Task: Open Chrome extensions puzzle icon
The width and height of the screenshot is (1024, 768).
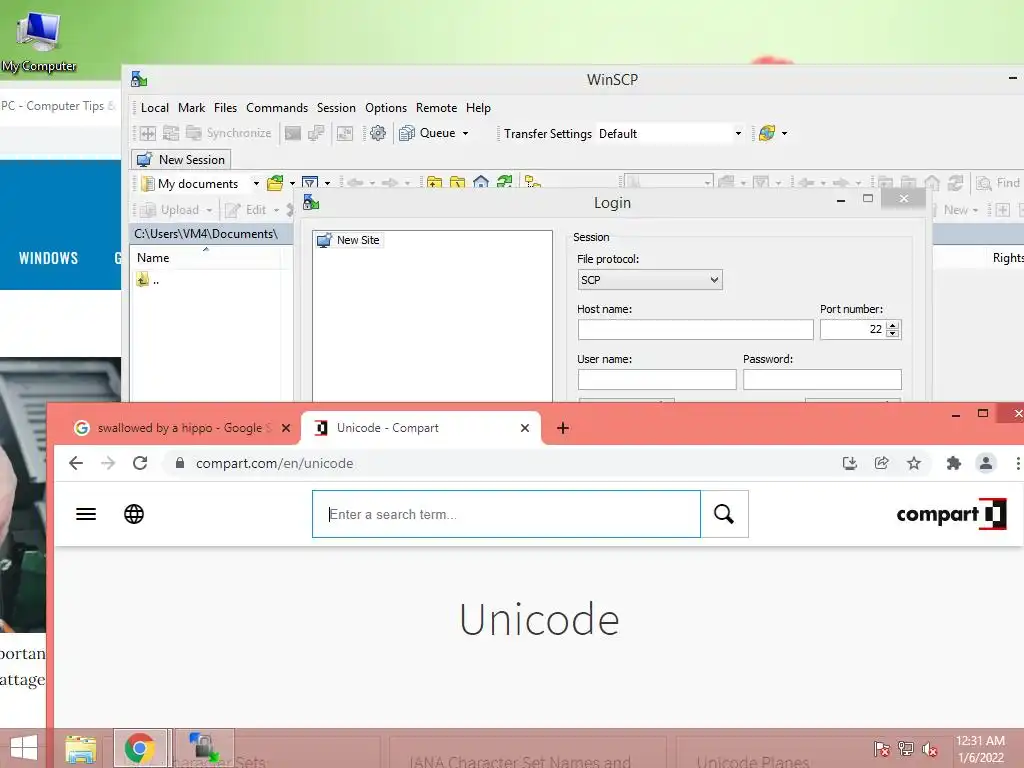Action: (x=953, y=463)
